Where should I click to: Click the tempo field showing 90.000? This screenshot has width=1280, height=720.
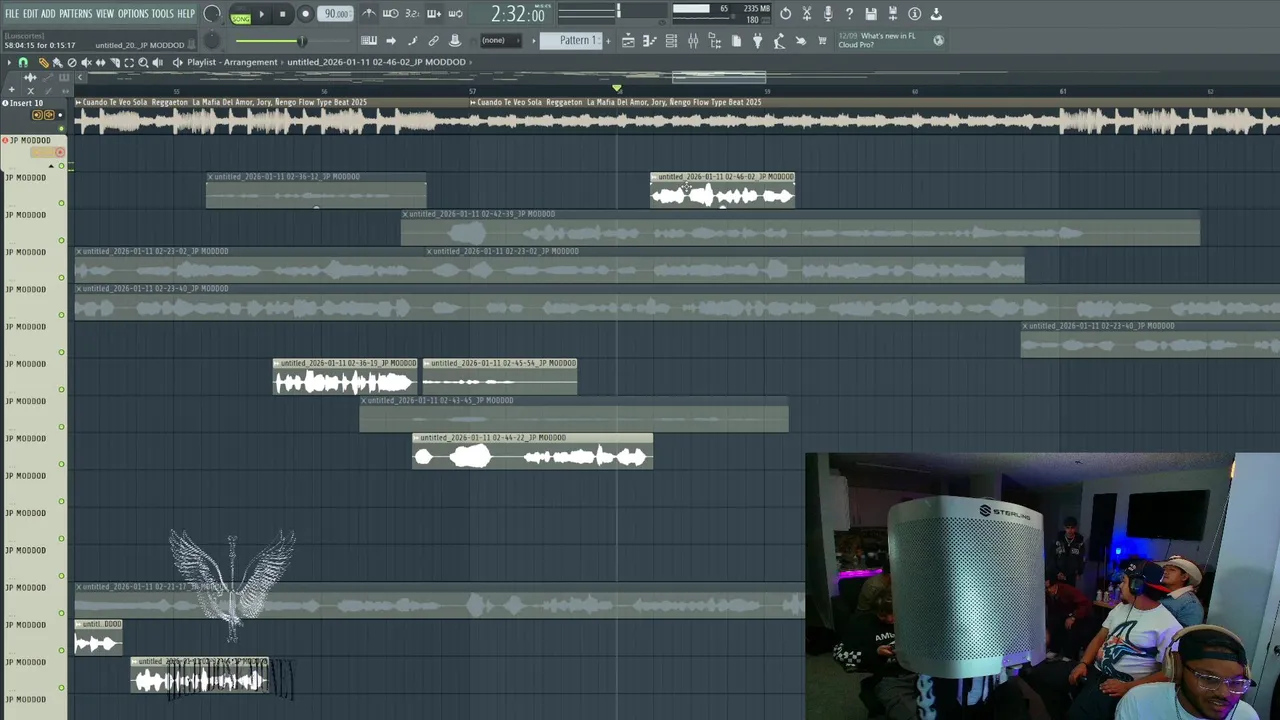337,14
